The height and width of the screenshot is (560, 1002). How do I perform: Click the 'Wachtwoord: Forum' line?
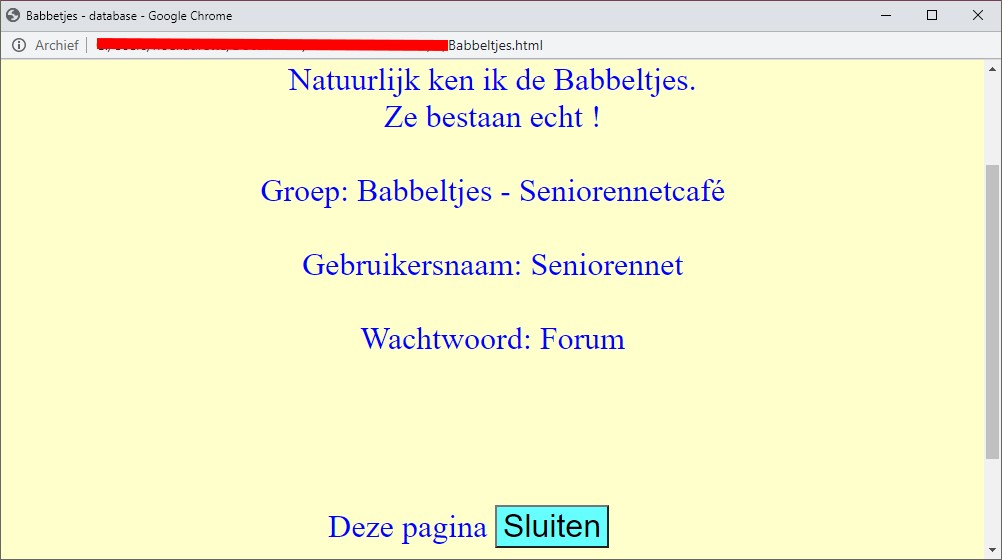(x=492, y=339)
